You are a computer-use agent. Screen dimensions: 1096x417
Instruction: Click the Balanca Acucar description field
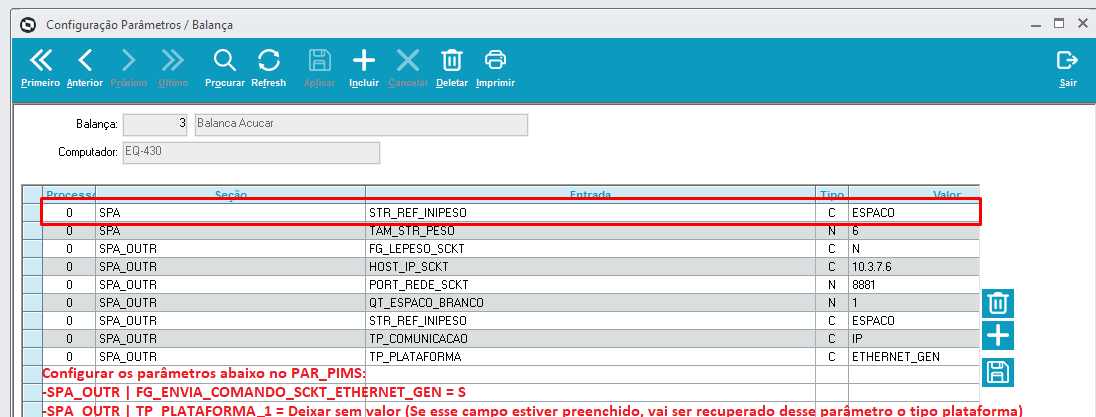pyautogui.click(x=361, y=124)
